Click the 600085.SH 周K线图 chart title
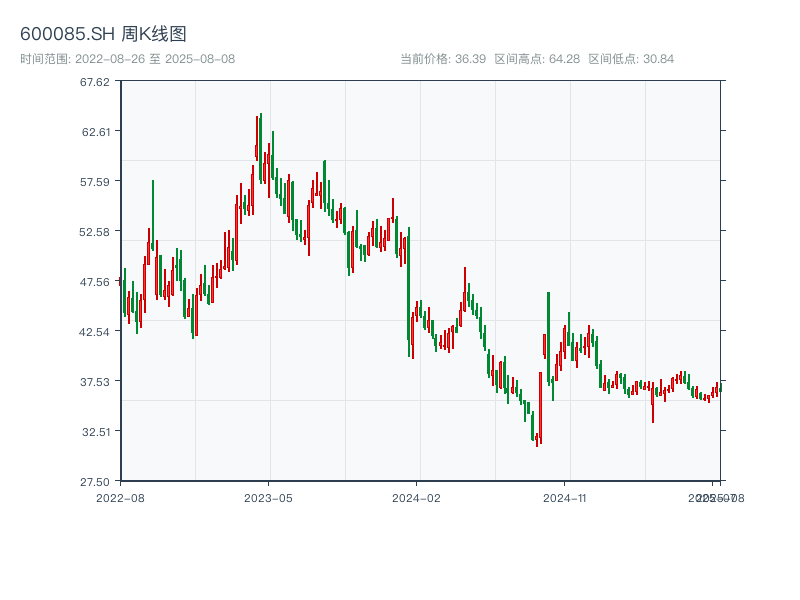Viewport: 800px width, 600px height. coord(103,35)
